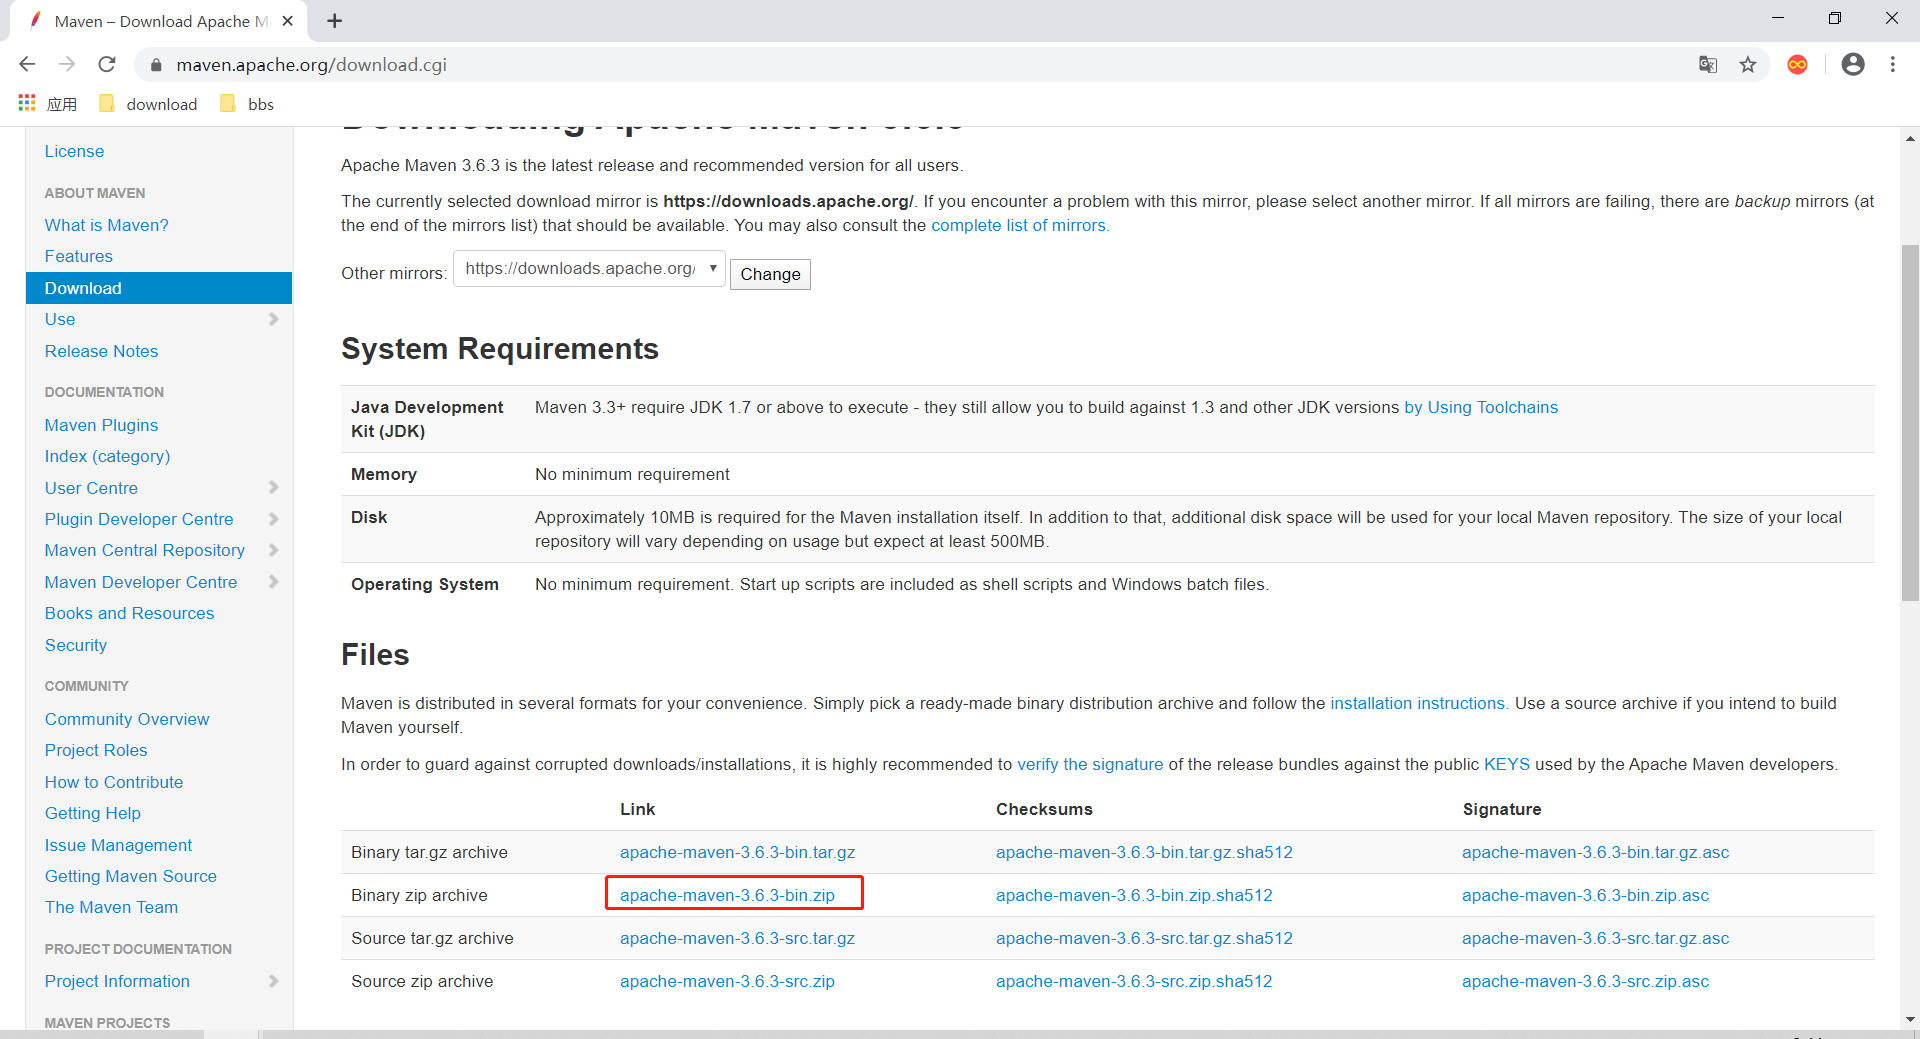The width and height of the screenshot is (1920, 1039).
Task: Open the red infinity extension icon
Action: (x=1798, y=64)
